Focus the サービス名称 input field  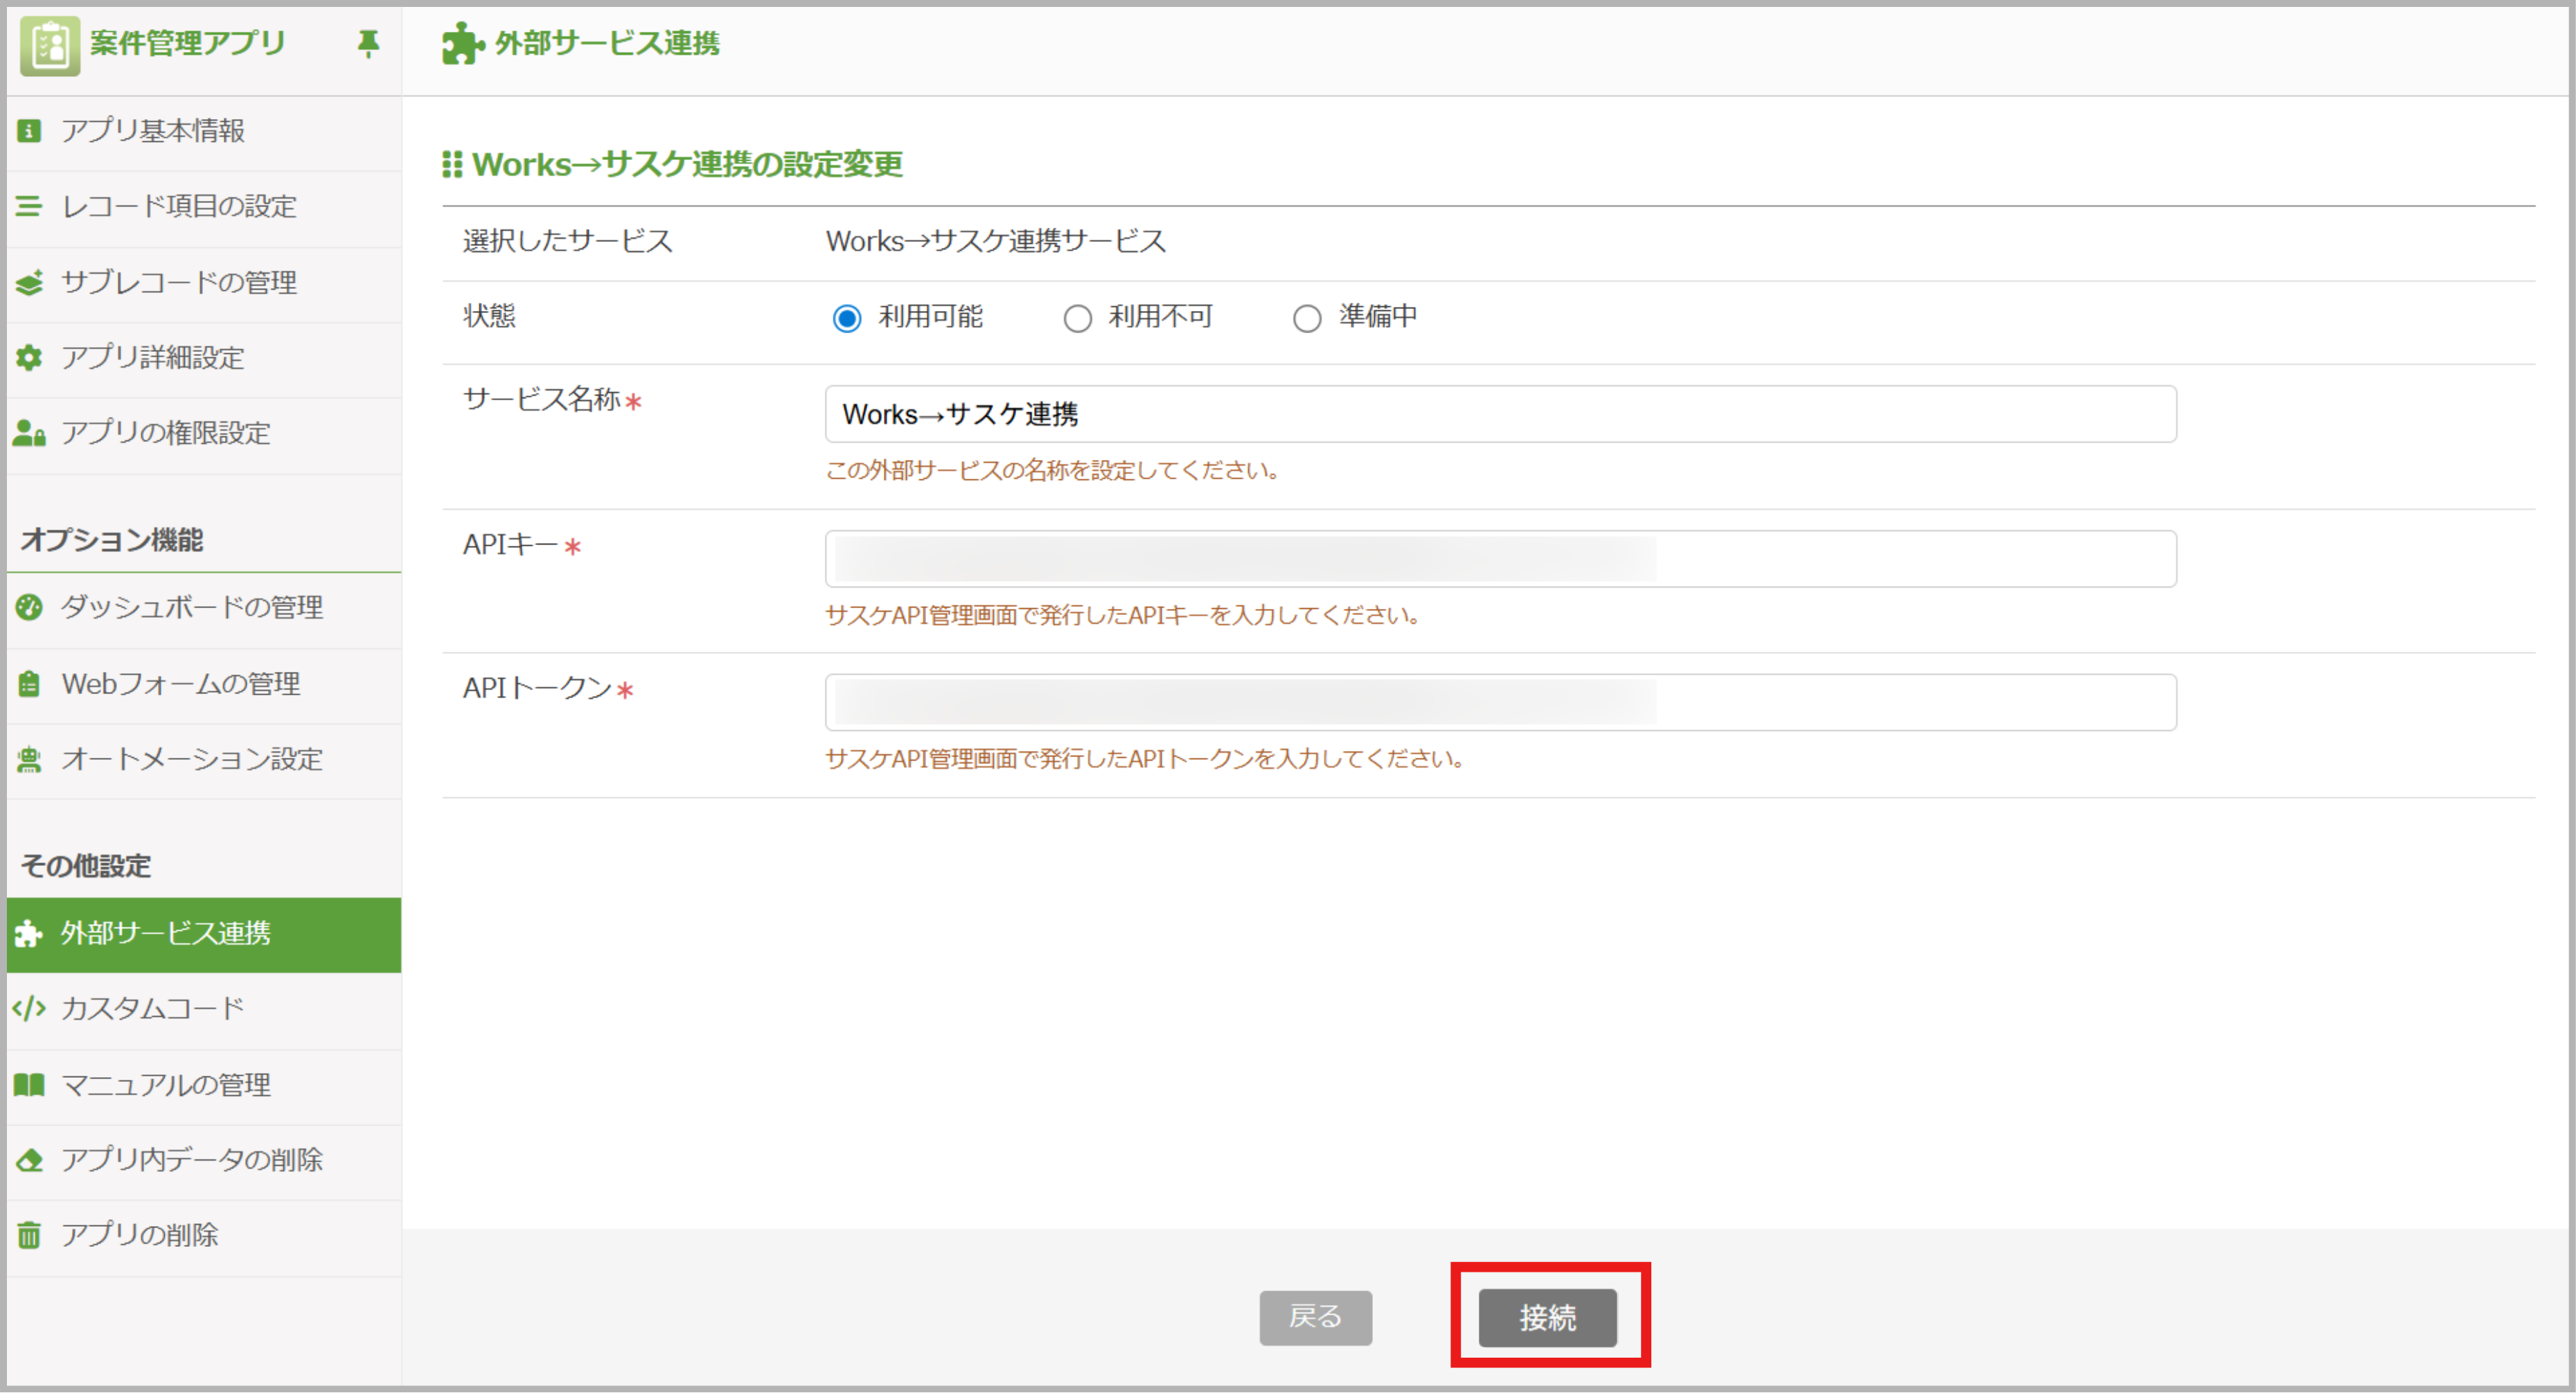pyautogui.click(x=1500, y=414)
